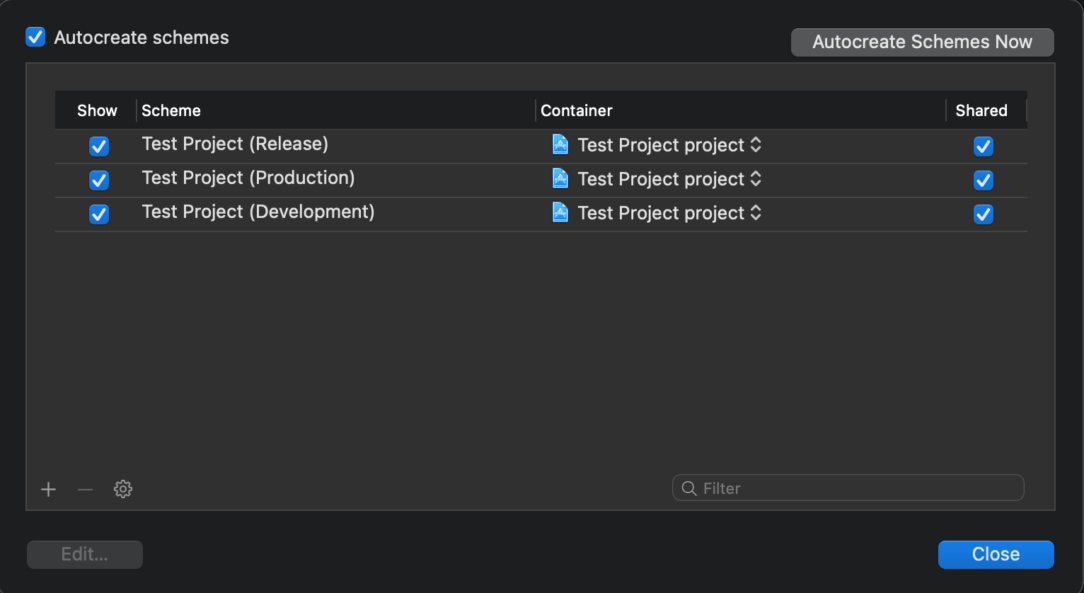
Task: Click the magnifying glass in the Filter field
Action: tap(690, 488)
